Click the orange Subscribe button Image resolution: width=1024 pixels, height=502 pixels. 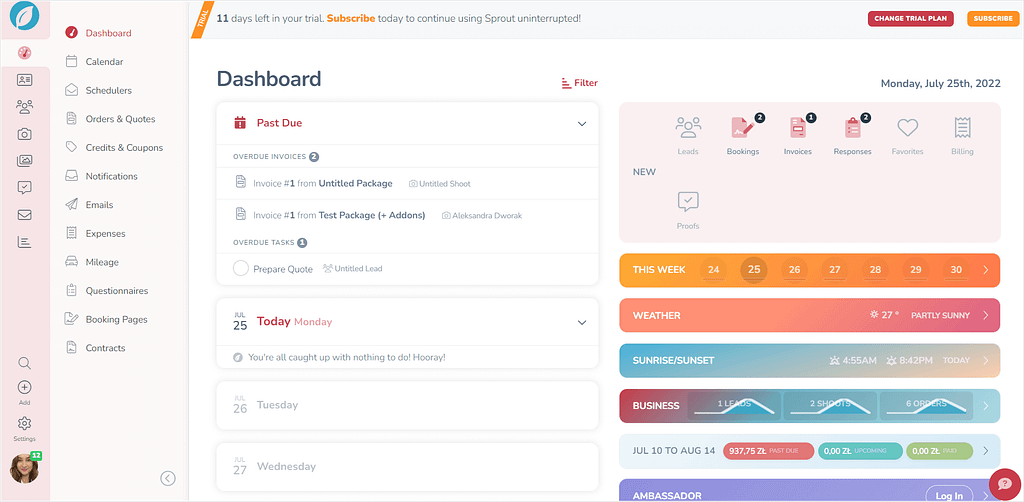[993, 18]
